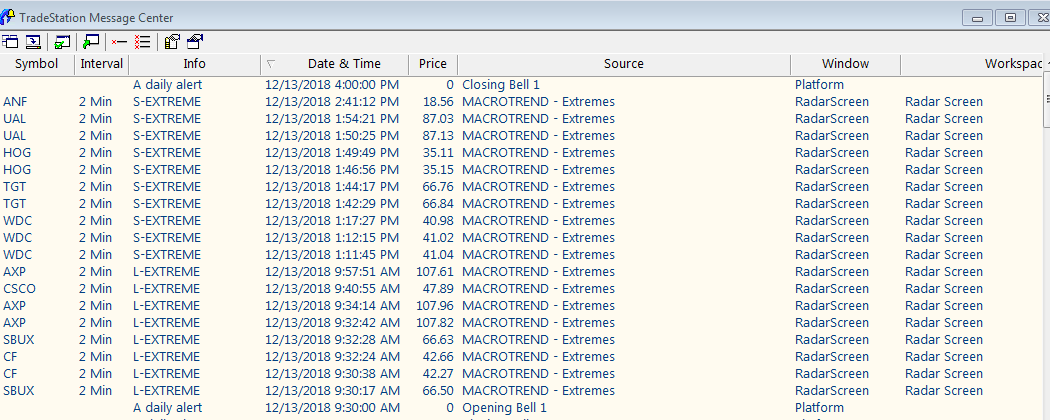The image size is (1050, 420).
Task: Click the price 35.15 cell
Action: click(x=438, y=169)
